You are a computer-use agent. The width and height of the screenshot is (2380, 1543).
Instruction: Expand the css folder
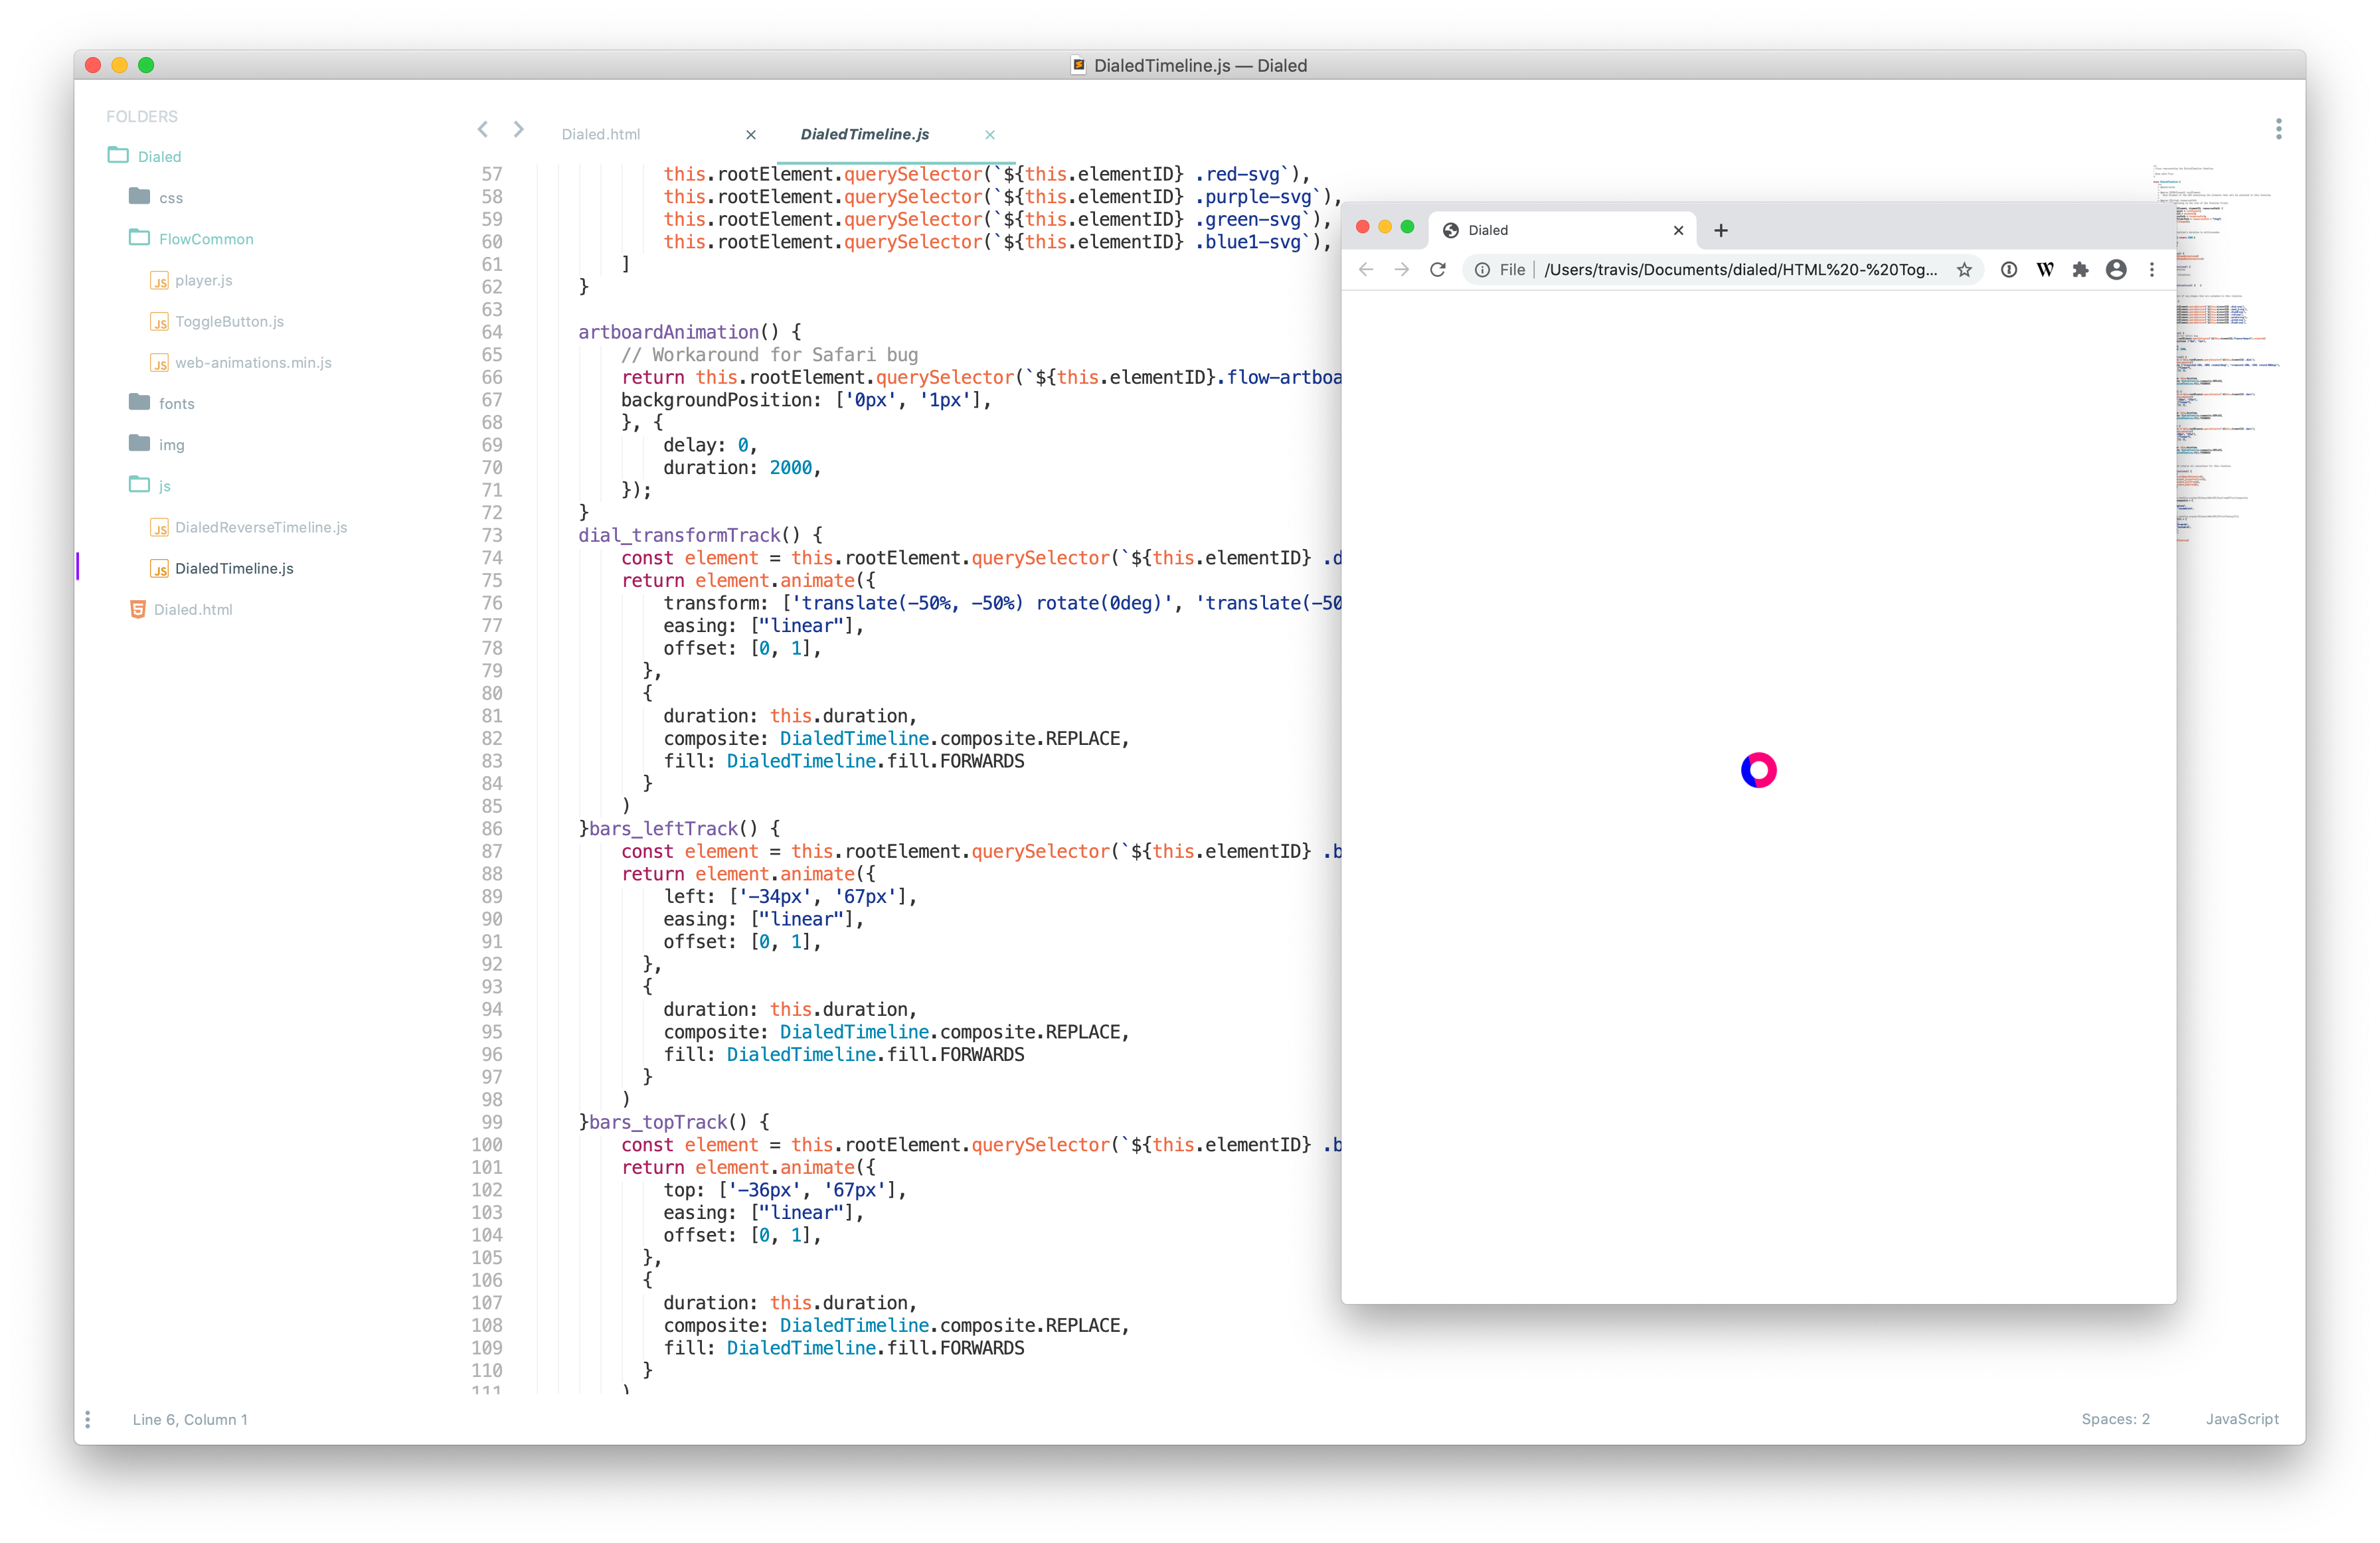(171, 198)
